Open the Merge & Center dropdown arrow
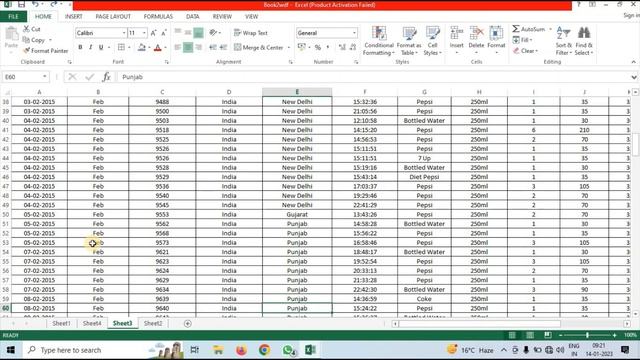 click(289, 47)
